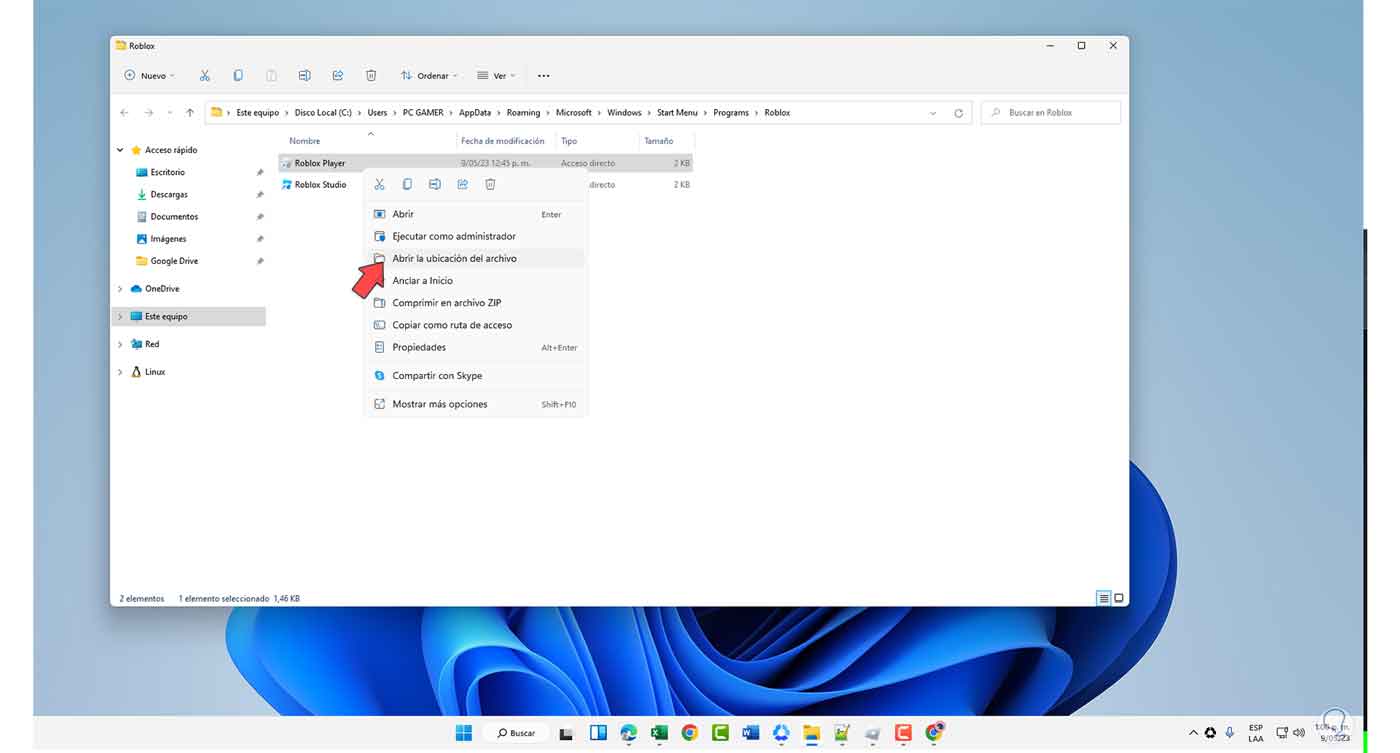Screen dimensions: 1400x753
Task: Open Propiedades from the context menu
Action: coord(476,347)
